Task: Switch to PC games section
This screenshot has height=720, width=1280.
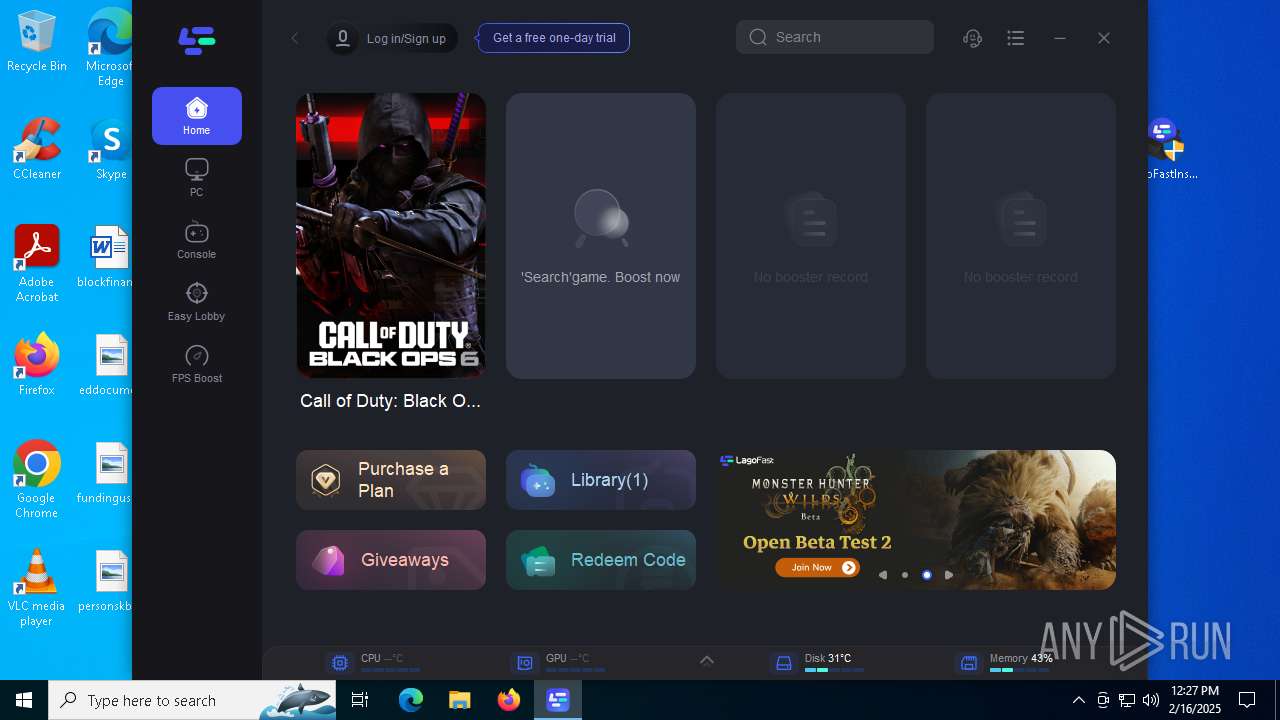Action: point(197,178)
